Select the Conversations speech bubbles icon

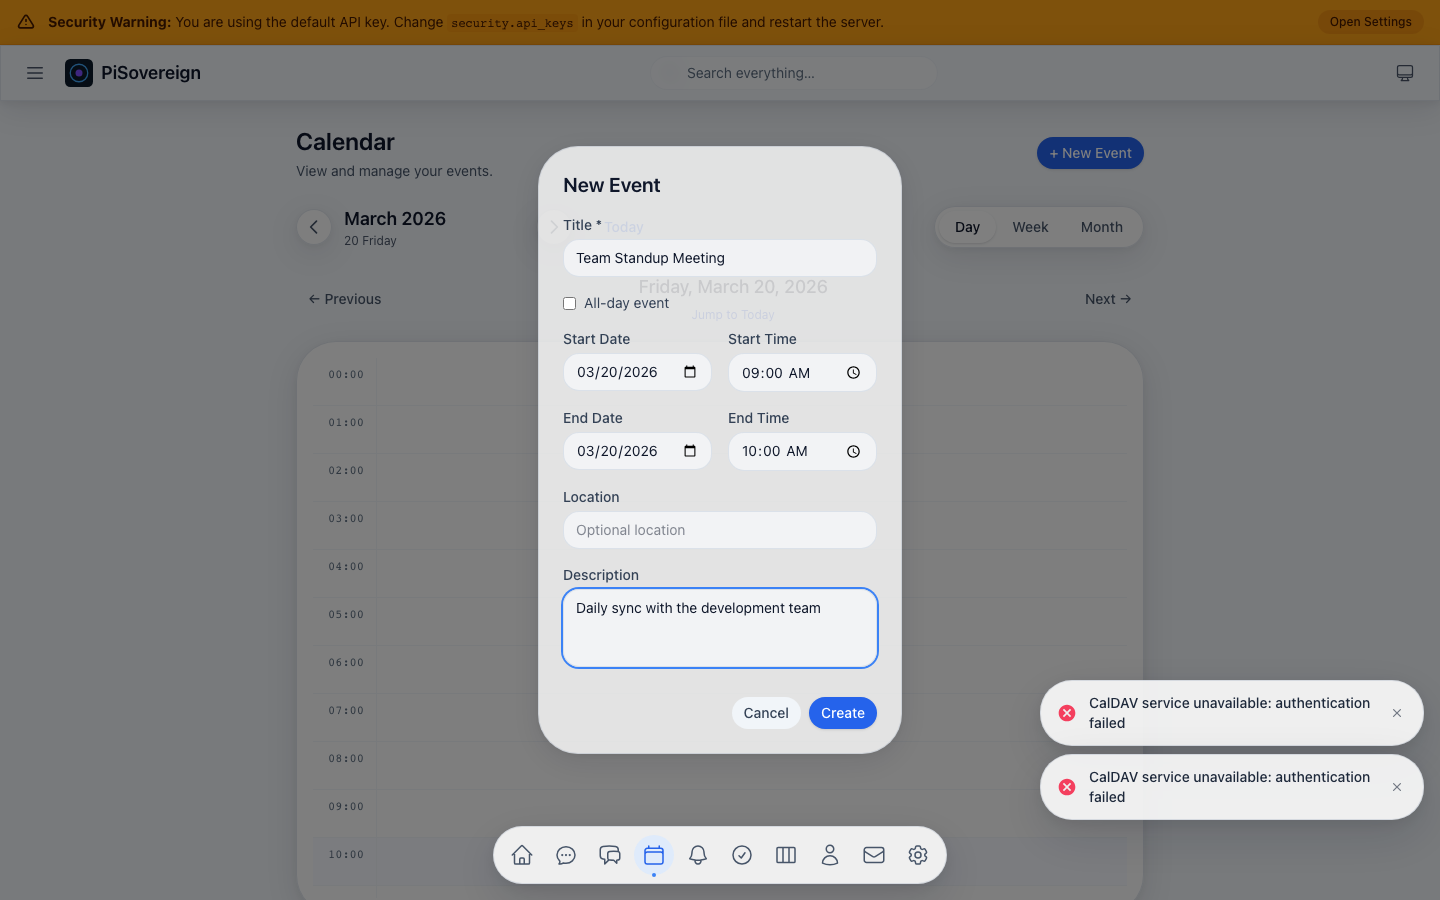click(x=610, y=855)
